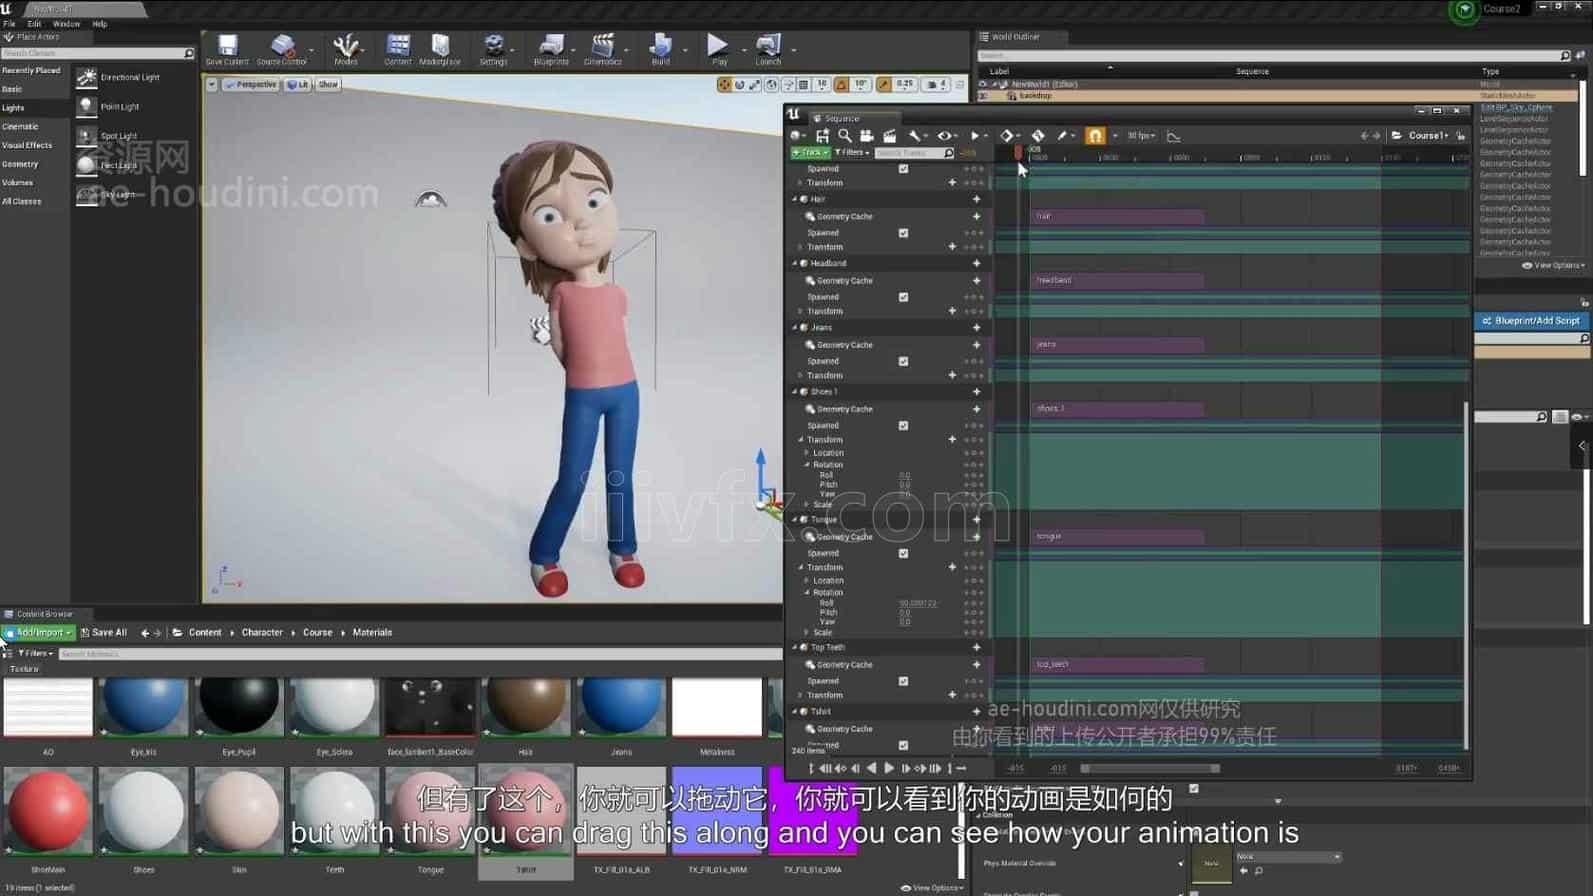Image resolution: width=1593 pixels, height=896 pixels.
Task: Select the viewport scale mode icon
Action: click(x=755, y=85)
